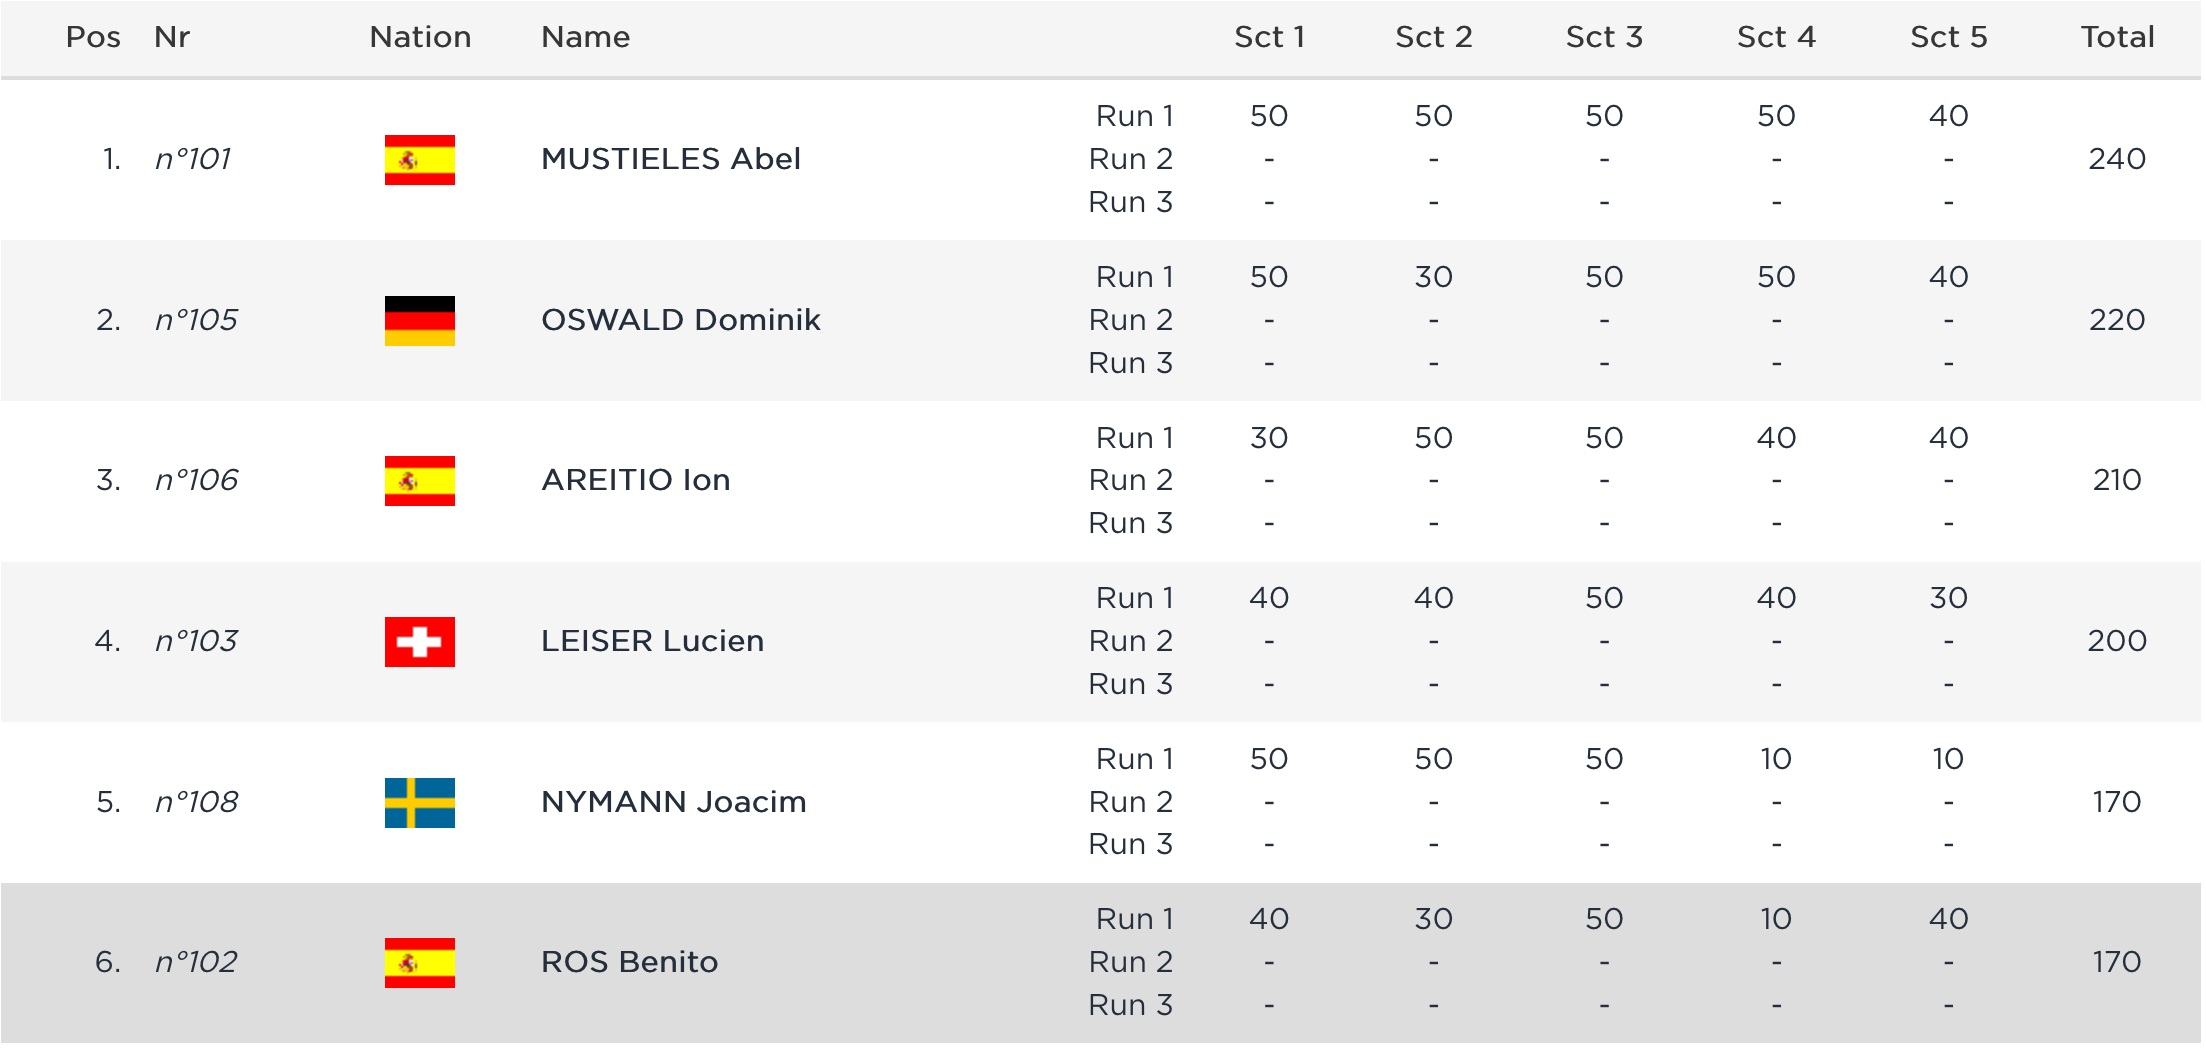Open rider OSWALD Dominik's name

pyautogui.click(x=680, y=320)
